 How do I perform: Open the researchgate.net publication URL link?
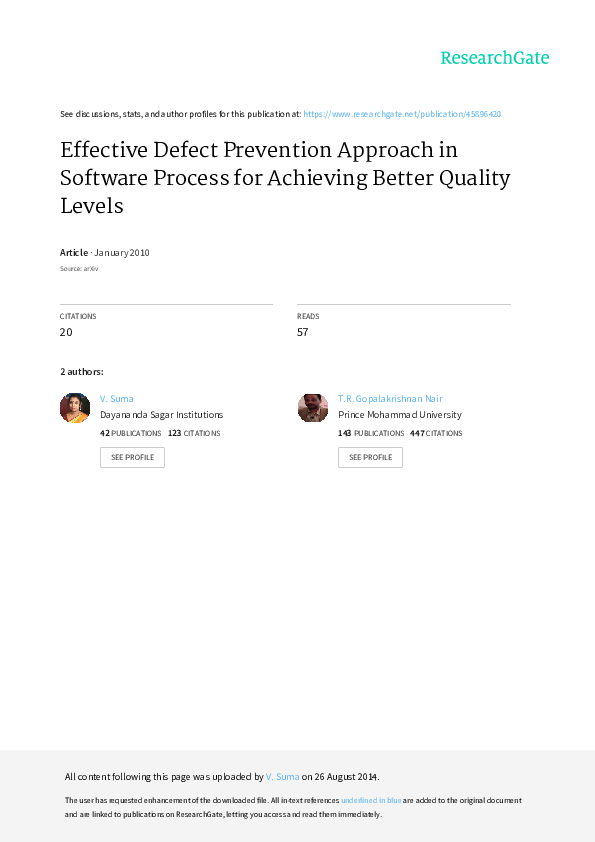coord(402,114)
